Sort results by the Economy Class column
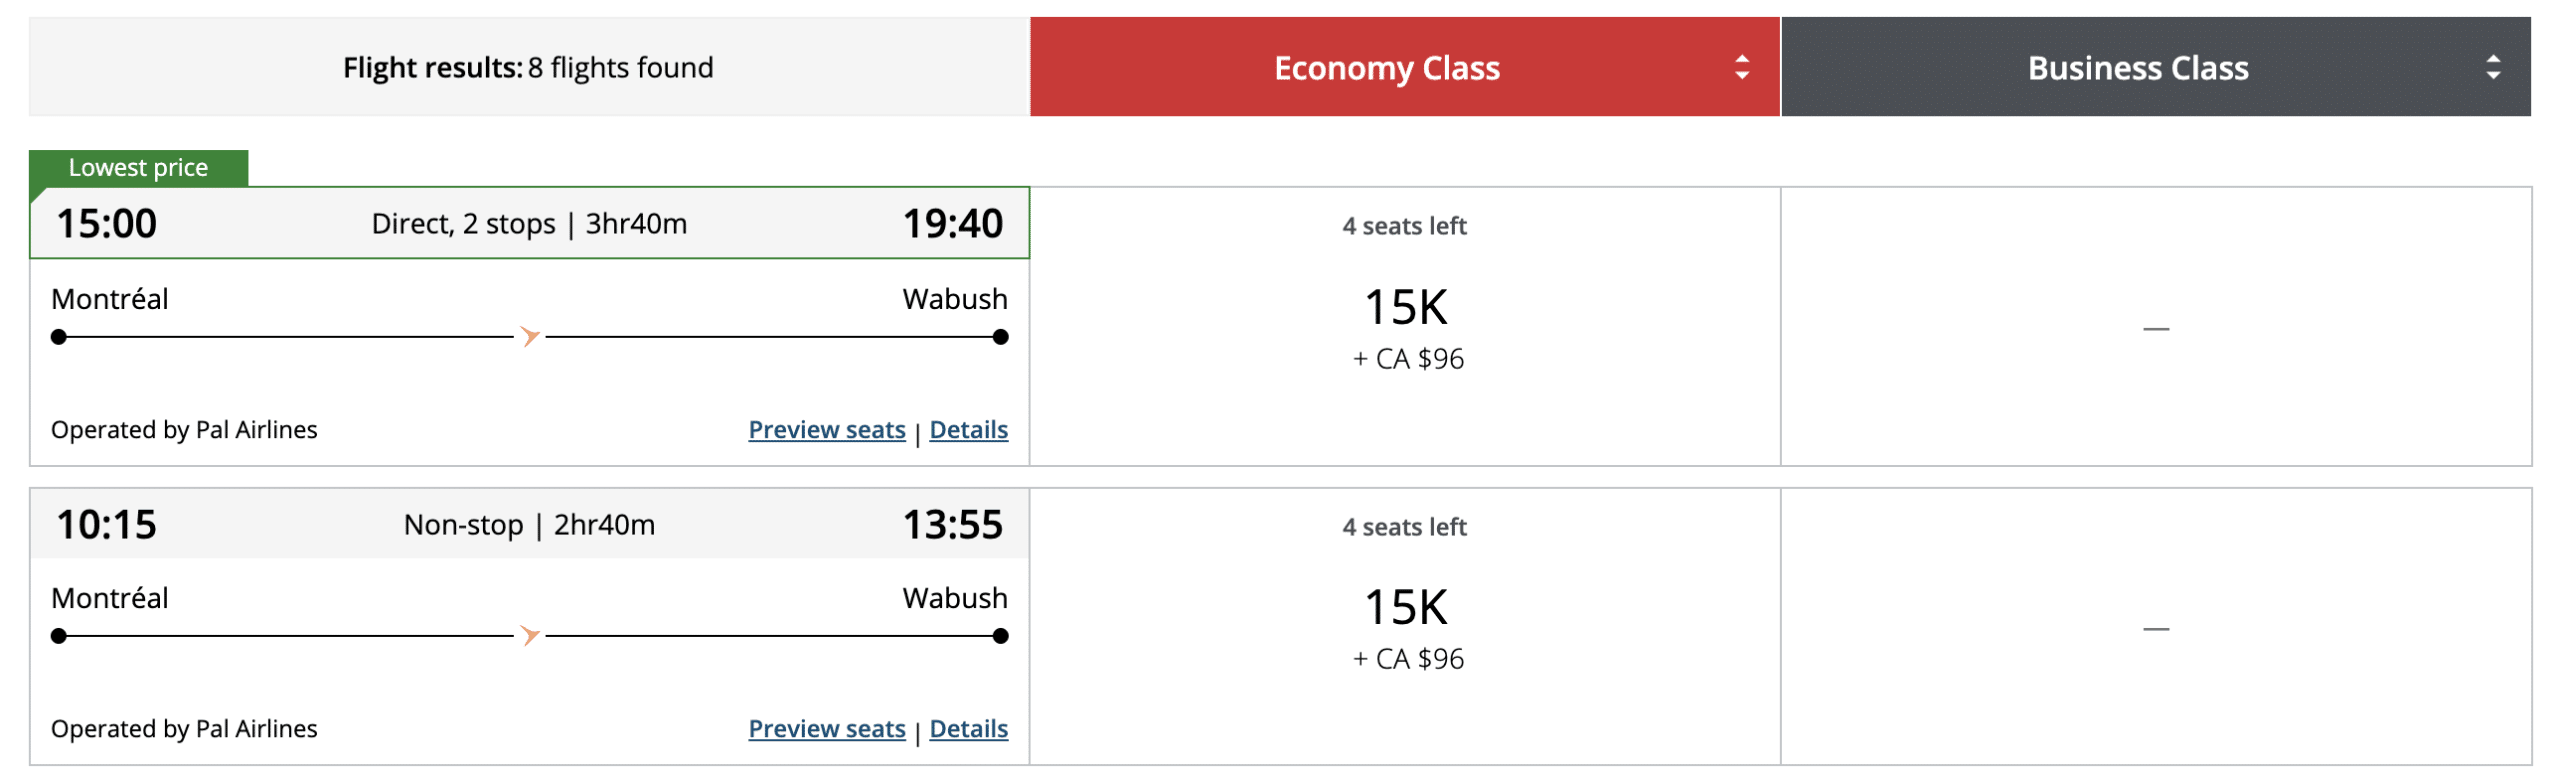The image size is (2560, 779). pos(1386,68)
